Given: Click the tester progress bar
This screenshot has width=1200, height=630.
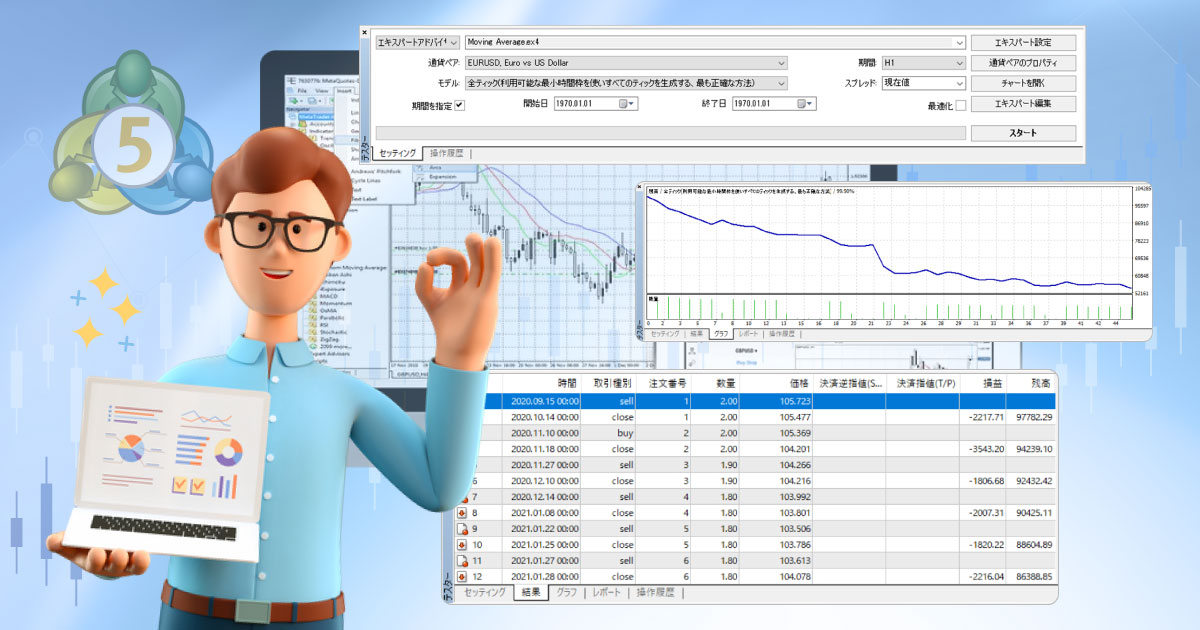Looking at the screenshot, I should pyautogui.click(x=670, y=133).
